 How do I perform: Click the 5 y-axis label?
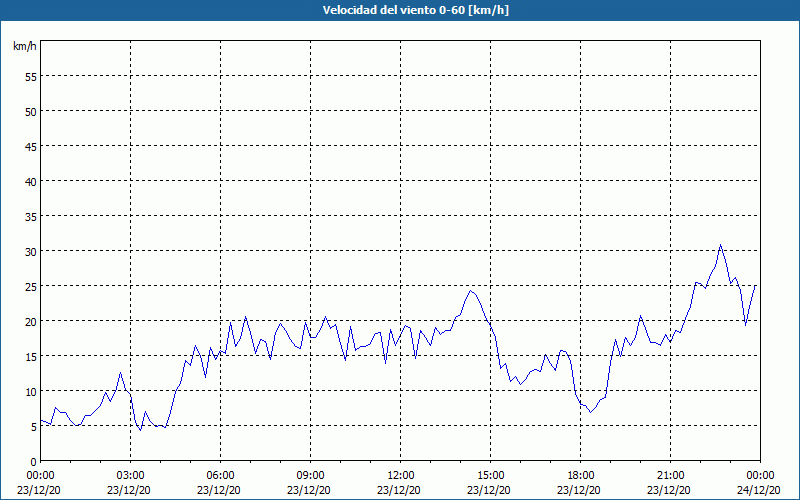[34, 427]
